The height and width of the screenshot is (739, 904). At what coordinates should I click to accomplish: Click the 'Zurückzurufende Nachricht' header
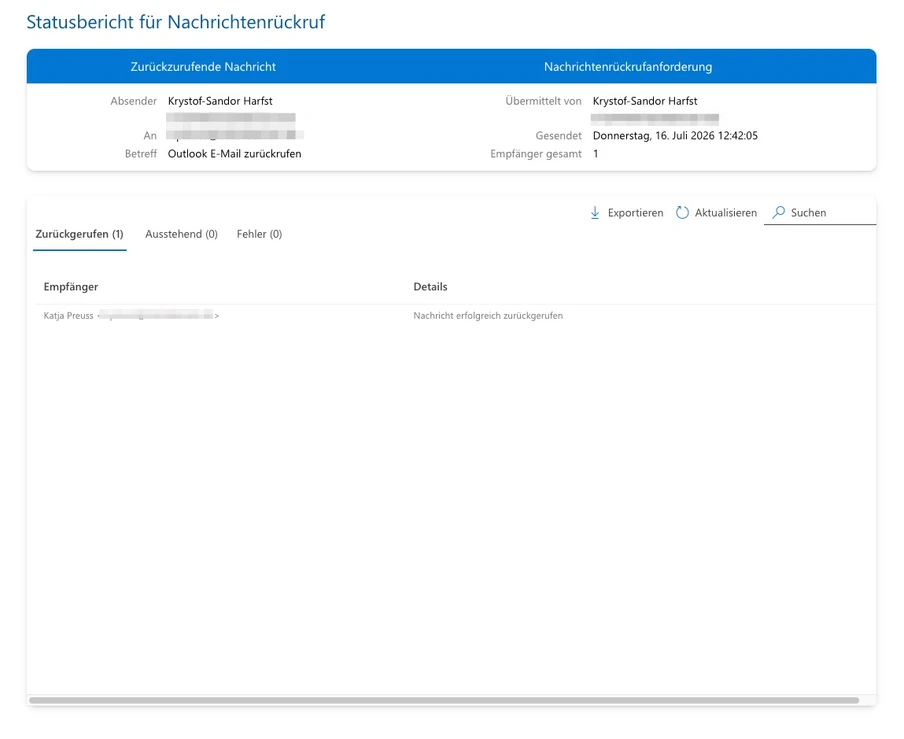tap(203, 67)
